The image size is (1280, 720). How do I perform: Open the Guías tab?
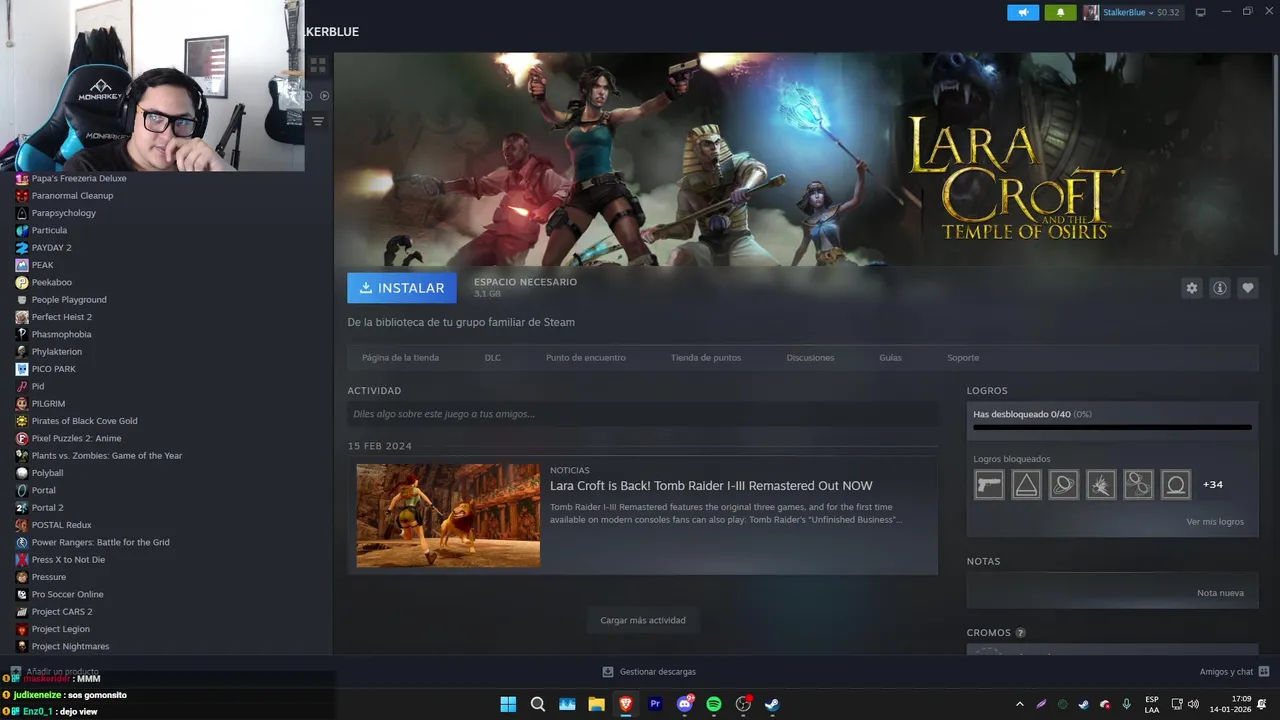point(890,358)
